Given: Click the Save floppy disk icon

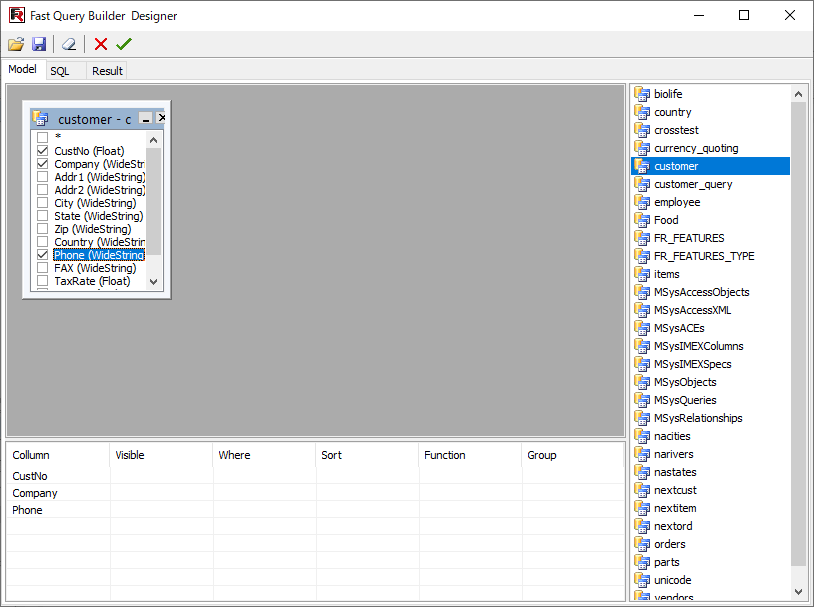Looking at the screenshot, I should (x=39, y=44).
